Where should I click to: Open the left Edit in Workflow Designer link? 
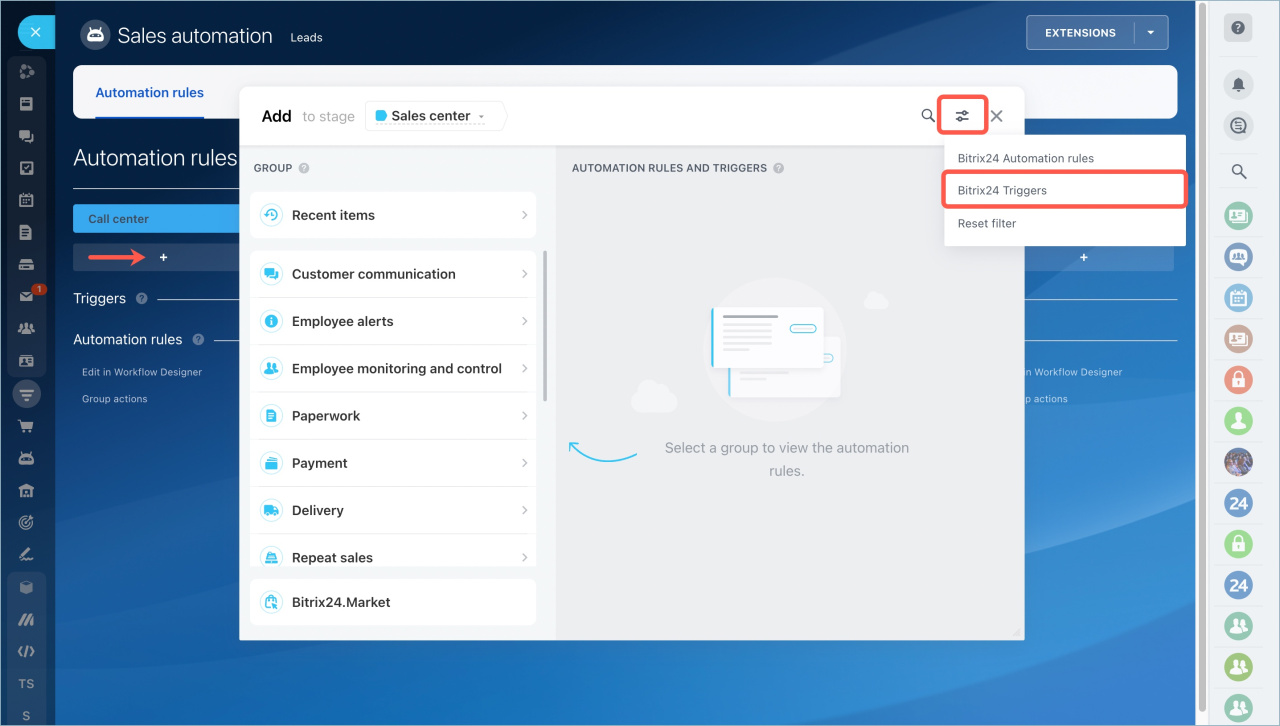point(142,372)
